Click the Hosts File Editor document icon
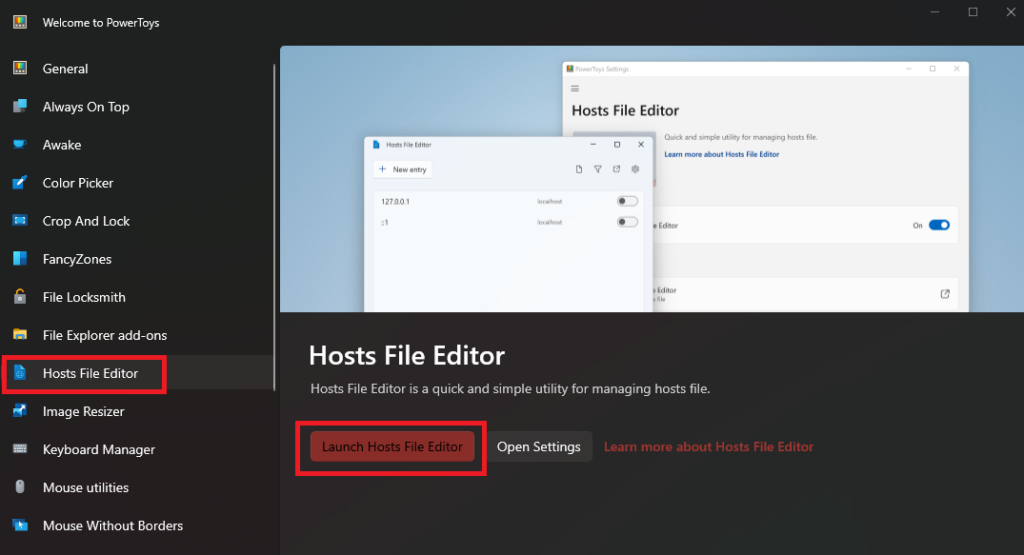Image resolution: width=1024 pixels, height=555 pixels. (x=20, y=373)
